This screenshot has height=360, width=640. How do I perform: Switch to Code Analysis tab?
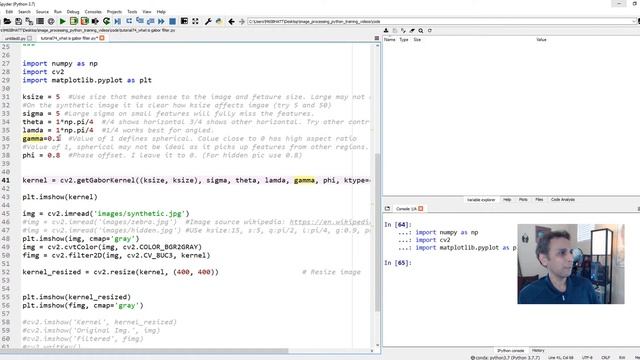coord(563,200)
